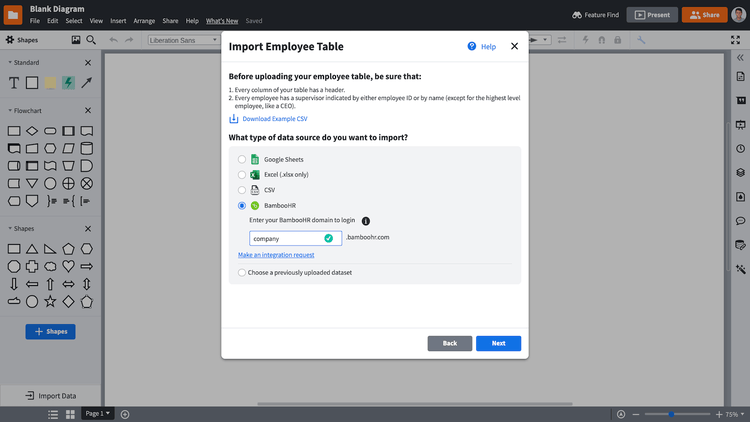Select the Line arrow tool in Standard
The height and width of the screenshot is (422, 750).
87,83
